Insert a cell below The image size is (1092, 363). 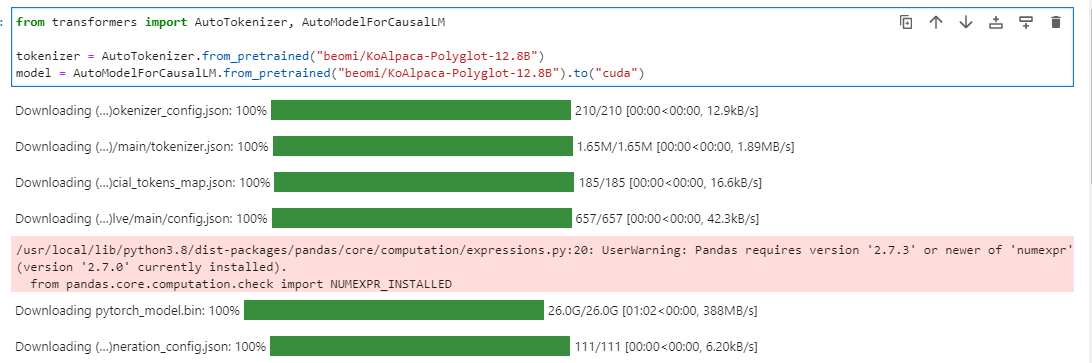point(1026,22)
